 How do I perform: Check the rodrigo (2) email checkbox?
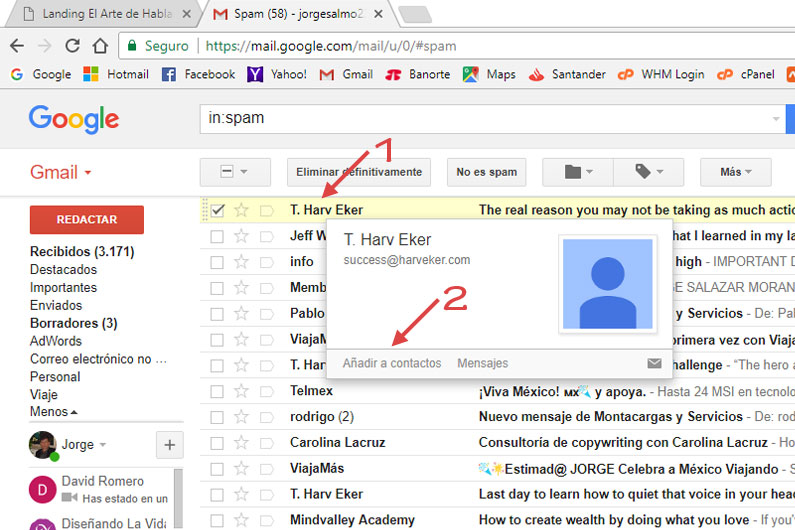click(217, 417)
